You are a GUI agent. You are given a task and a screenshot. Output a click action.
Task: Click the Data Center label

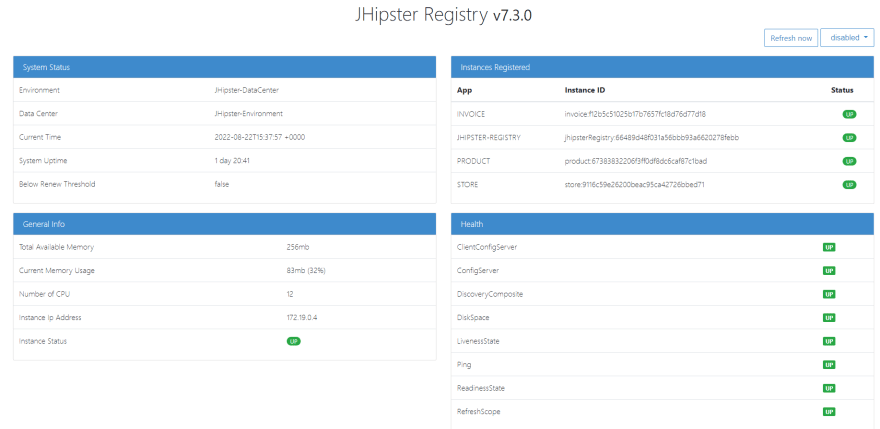(38, 113)
